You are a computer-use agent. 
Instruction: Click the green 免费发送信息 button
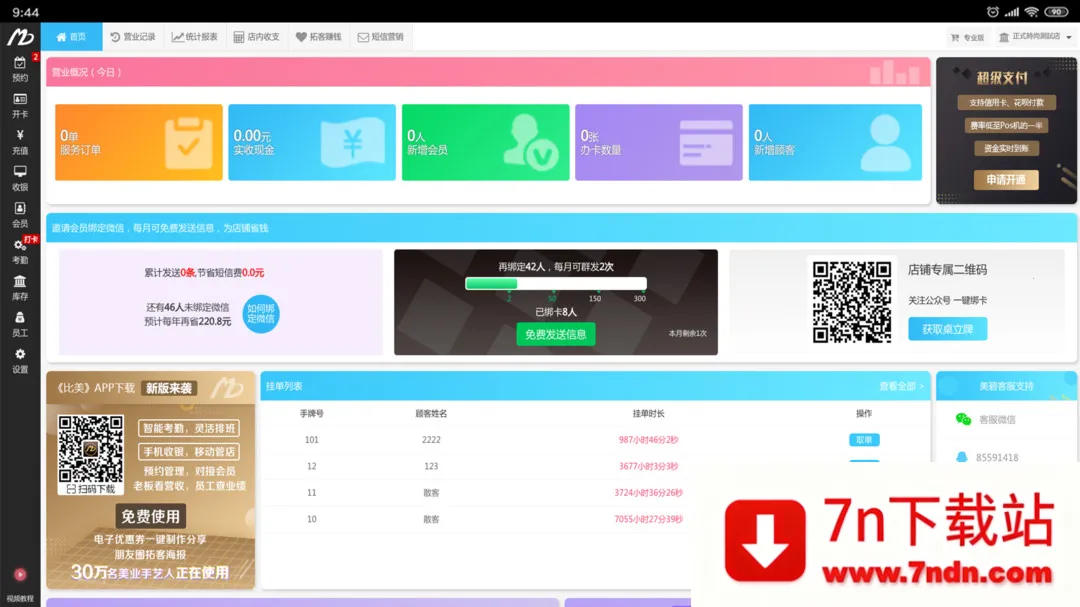555,334
